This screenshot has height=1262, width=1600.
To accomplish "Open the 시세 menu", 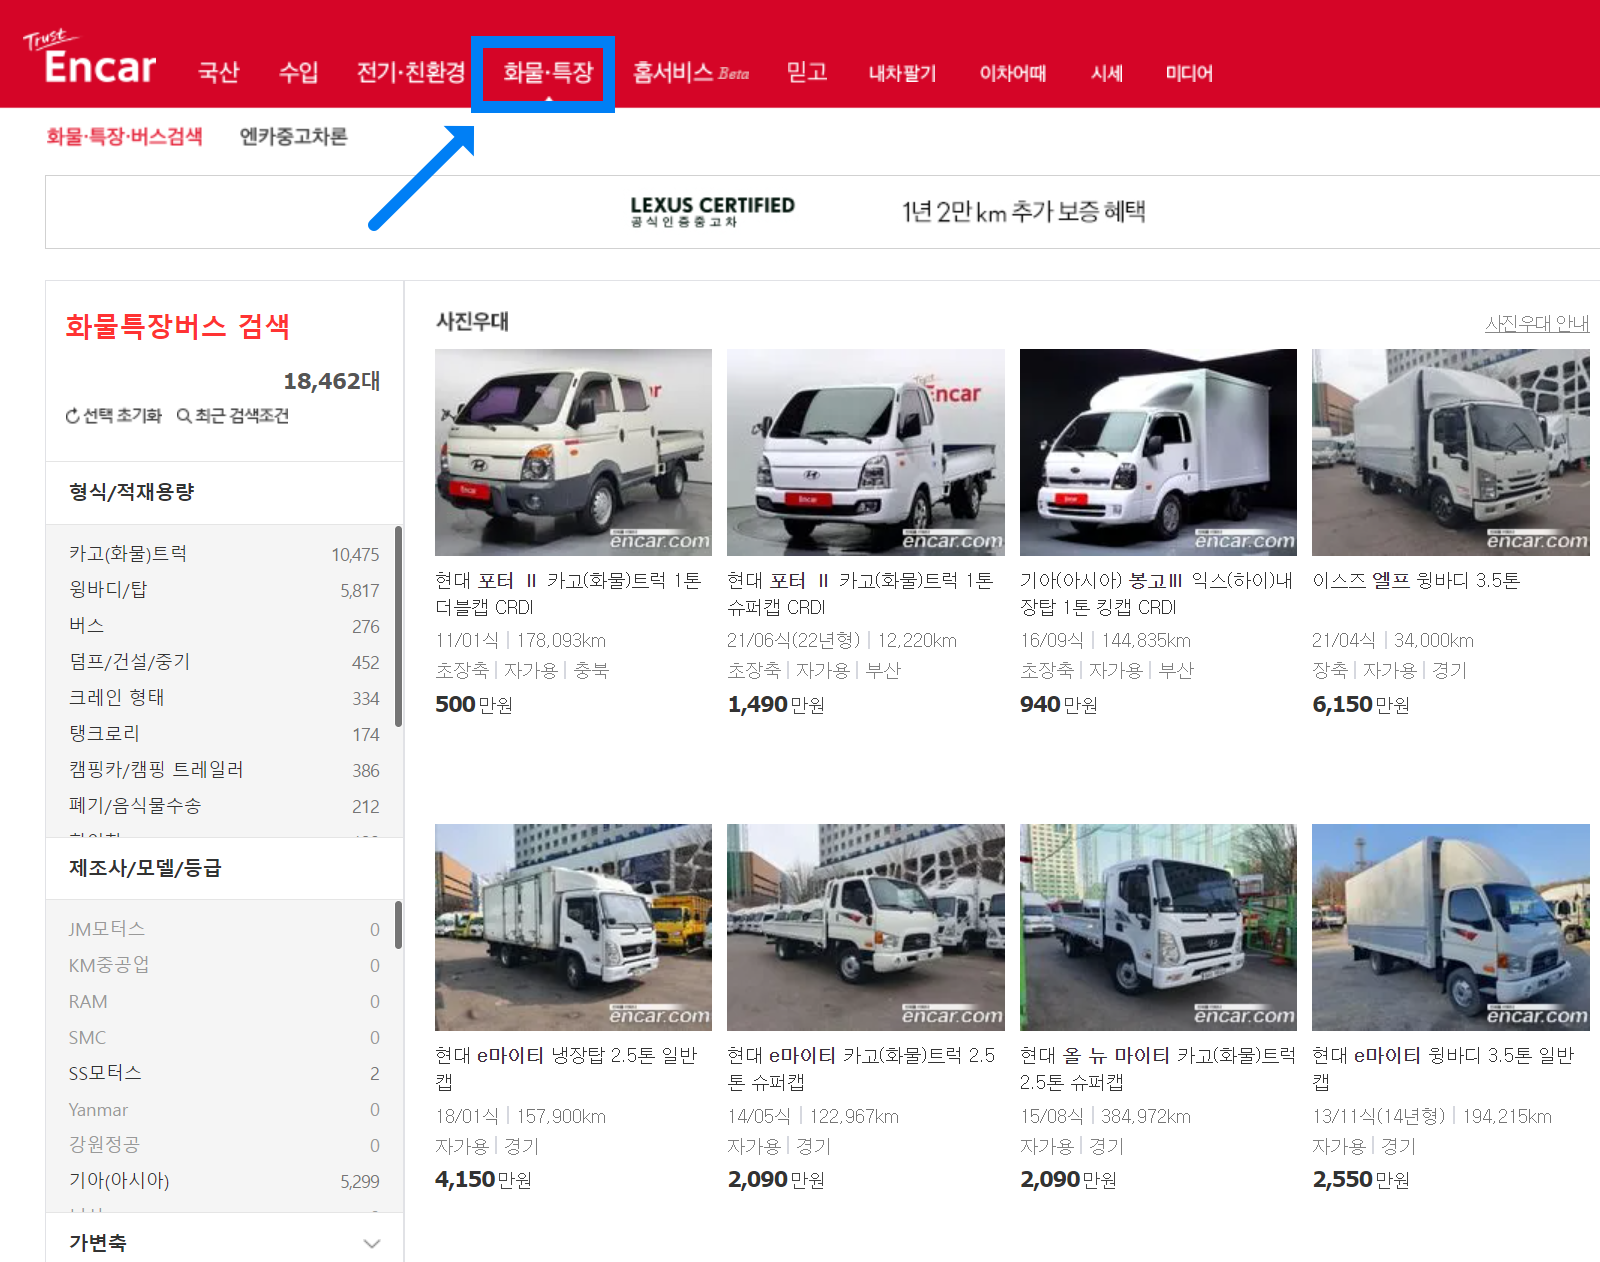I will [1107, 73].
